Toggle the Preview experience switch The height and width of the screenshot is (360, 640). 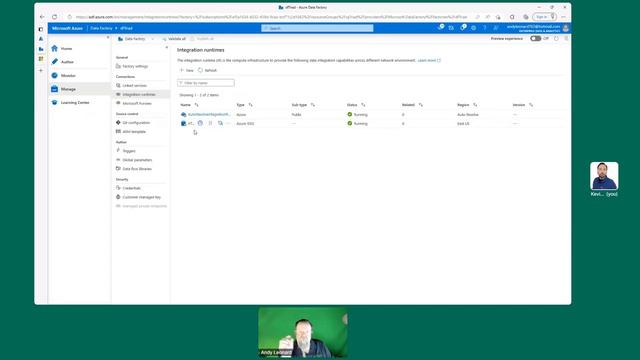[x=536, y=38]
